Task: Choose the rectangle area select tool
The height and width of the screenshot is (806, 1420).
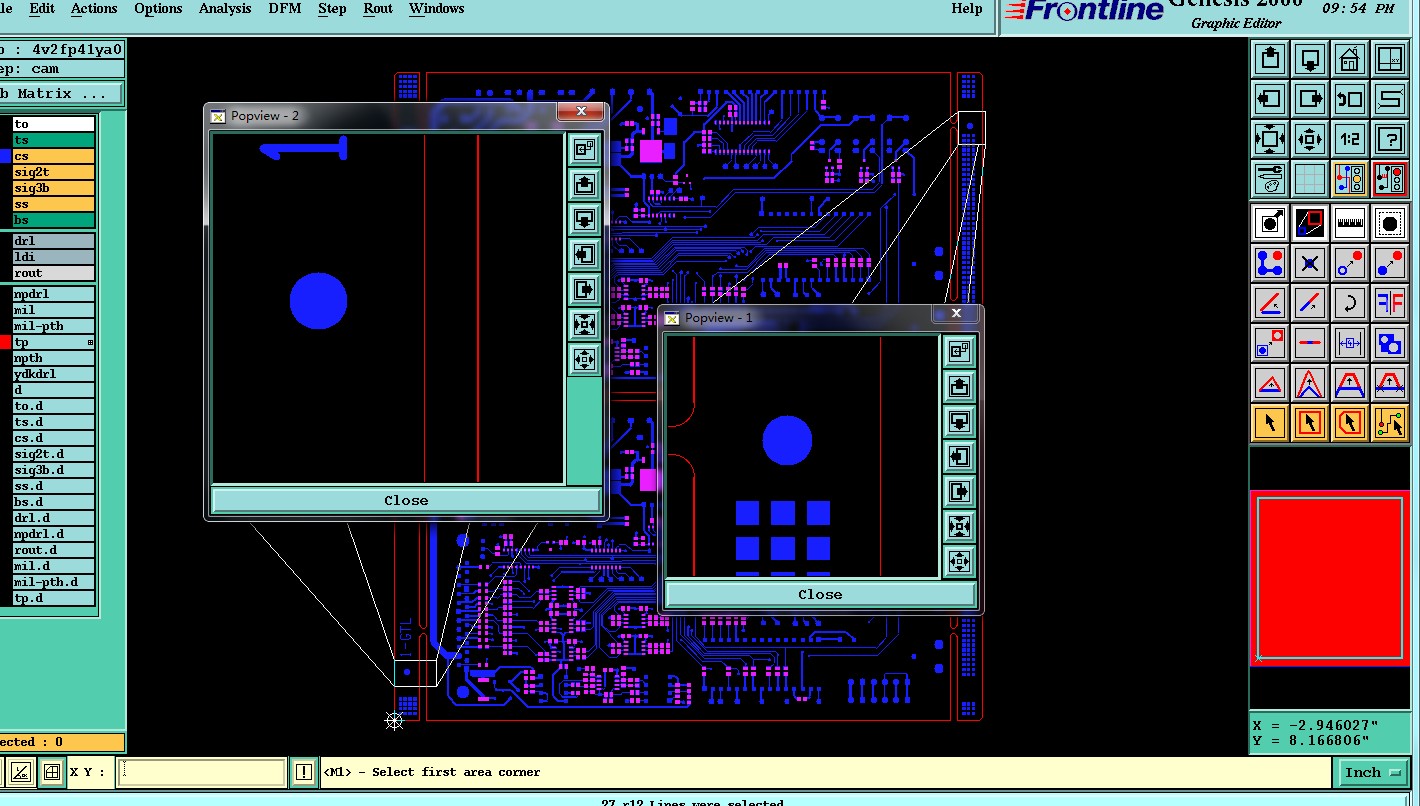Action: 1310,423
